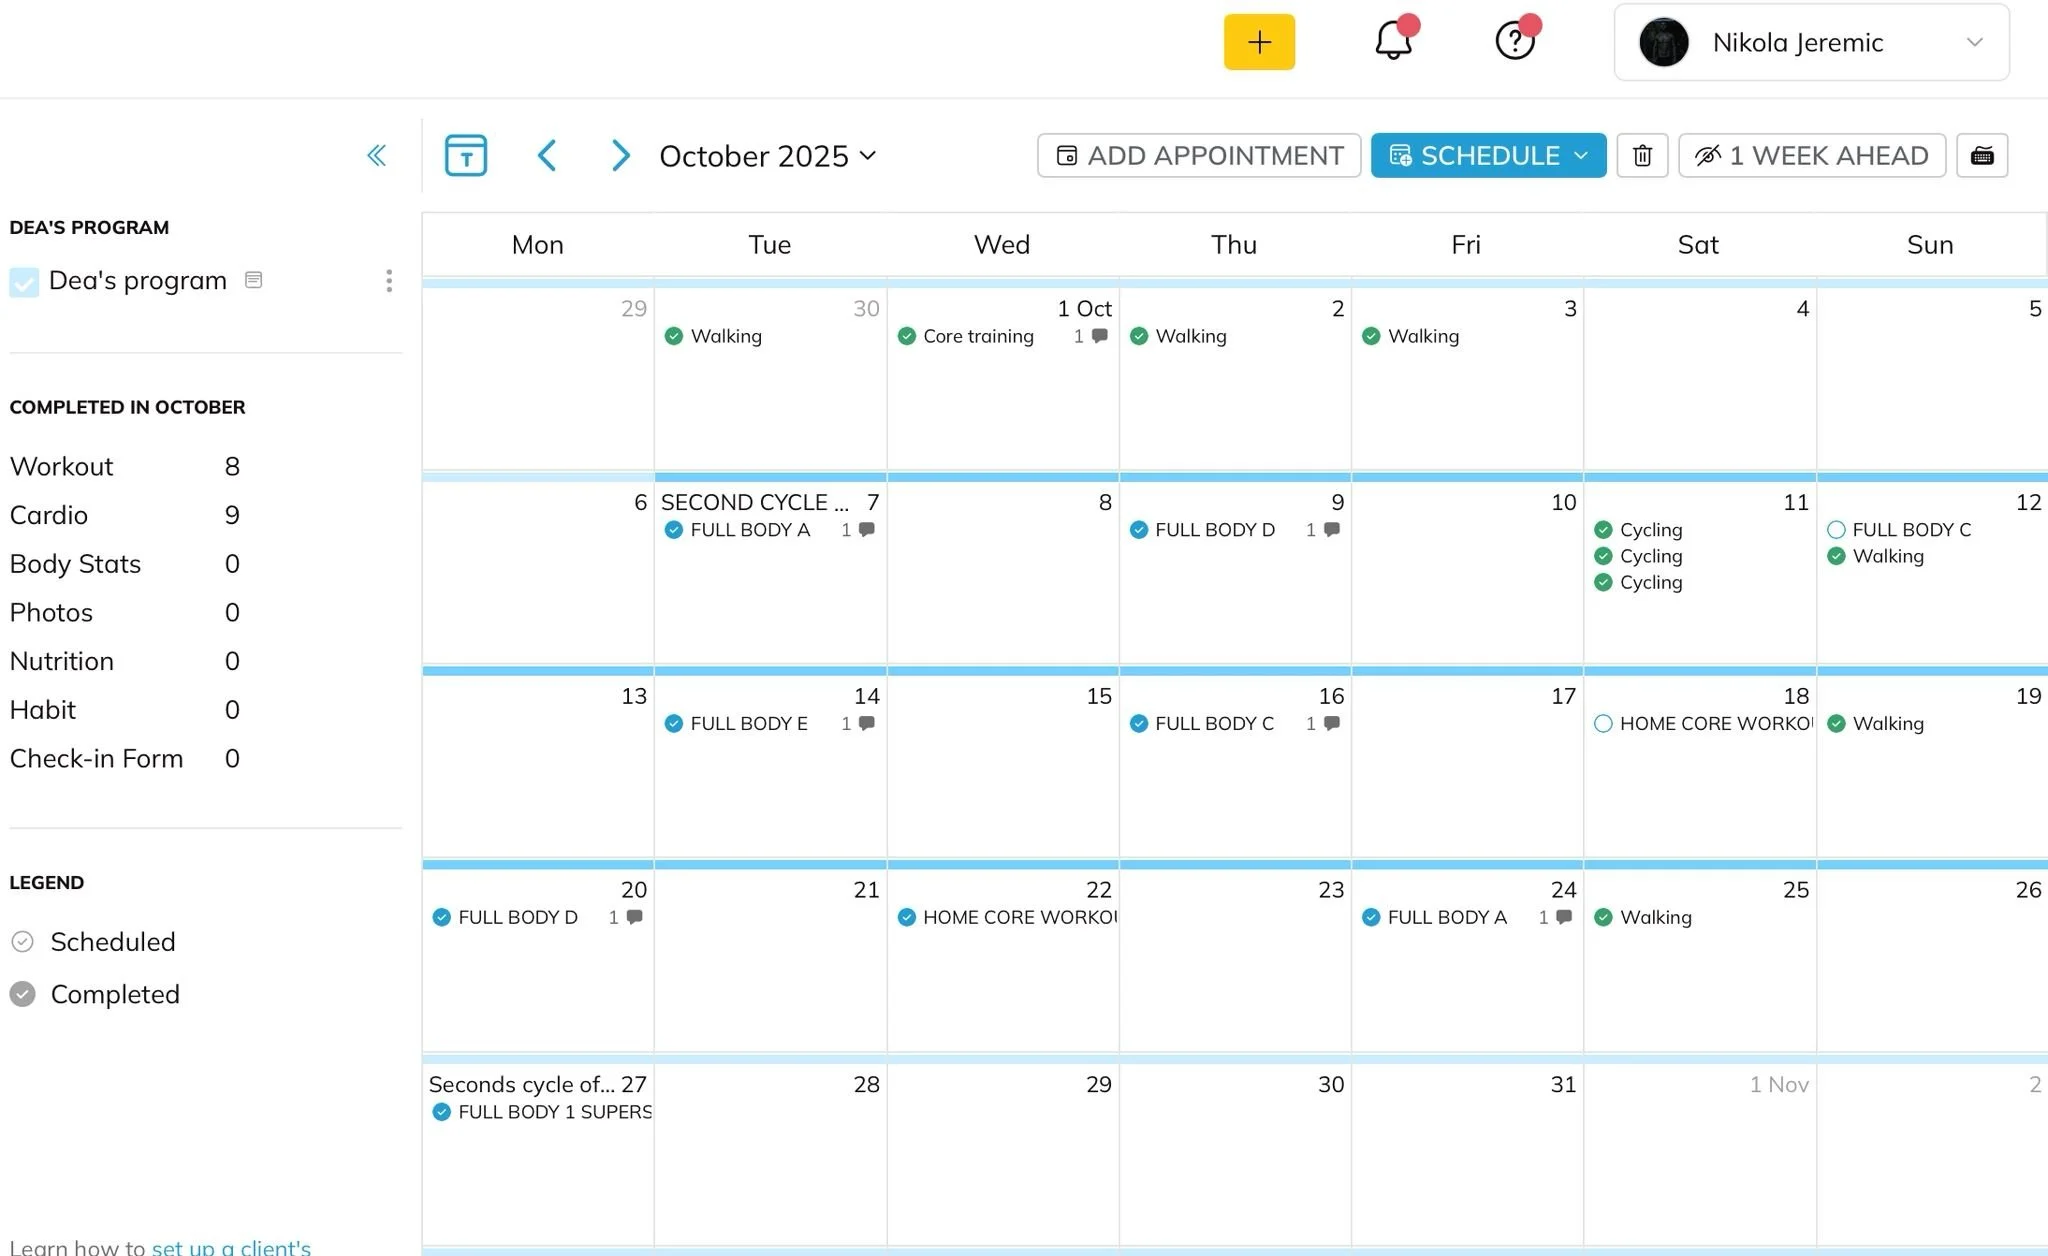Toggle 1 Week Ahead visibility
This screenshot has height=1256, width=2048.
pos(1811,155)
